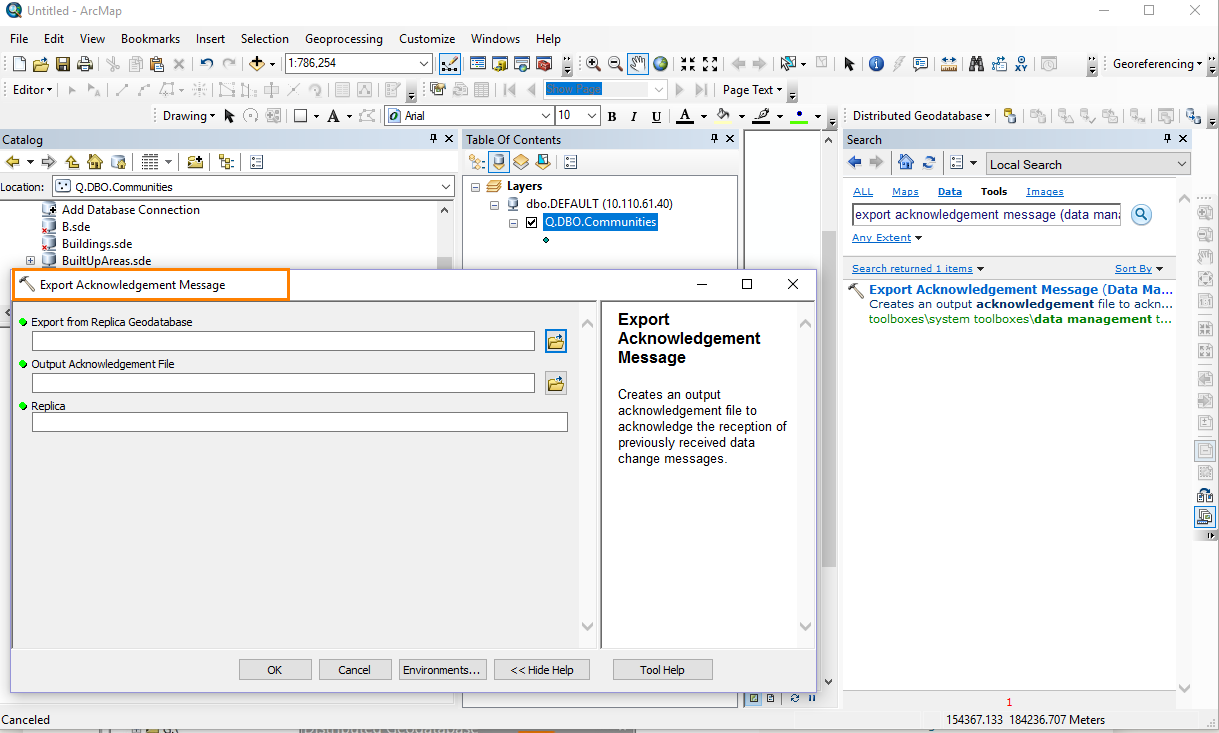This screenshot has height=733, width=1219.
Task: Open the Georeferencing dropdown
Action: click(x=1158, y=64)
